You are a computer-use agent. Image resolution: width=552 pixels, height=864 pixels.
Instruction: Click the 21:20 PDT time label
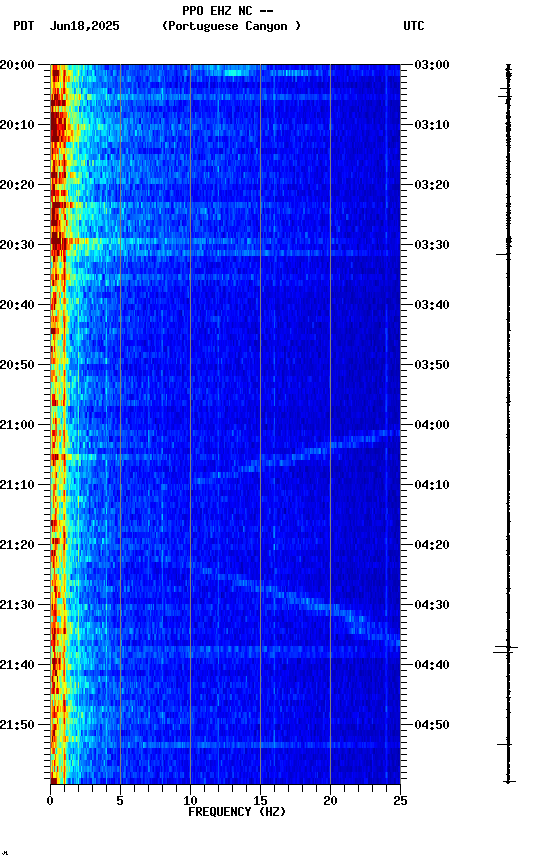tap(17, 546)
